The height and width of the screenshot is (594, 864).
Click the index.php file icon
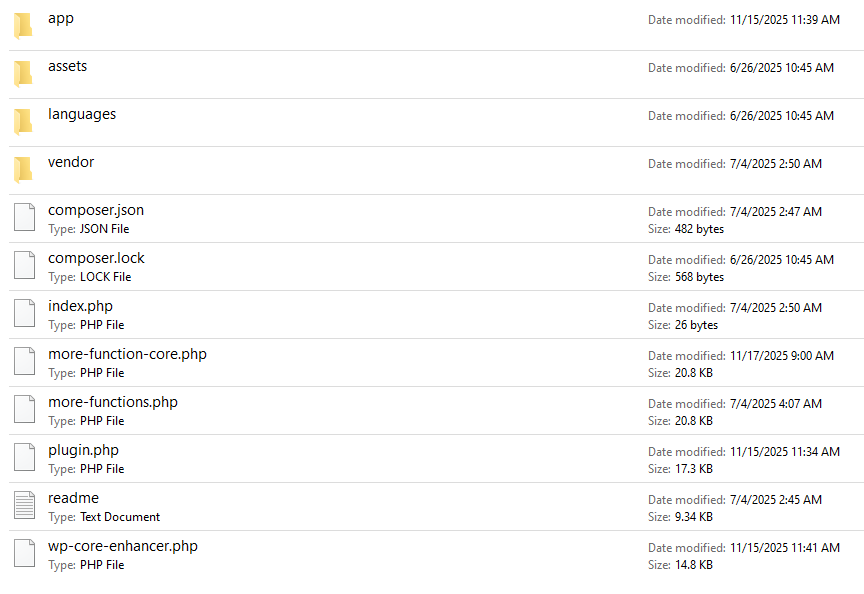(x=24, y=314)
